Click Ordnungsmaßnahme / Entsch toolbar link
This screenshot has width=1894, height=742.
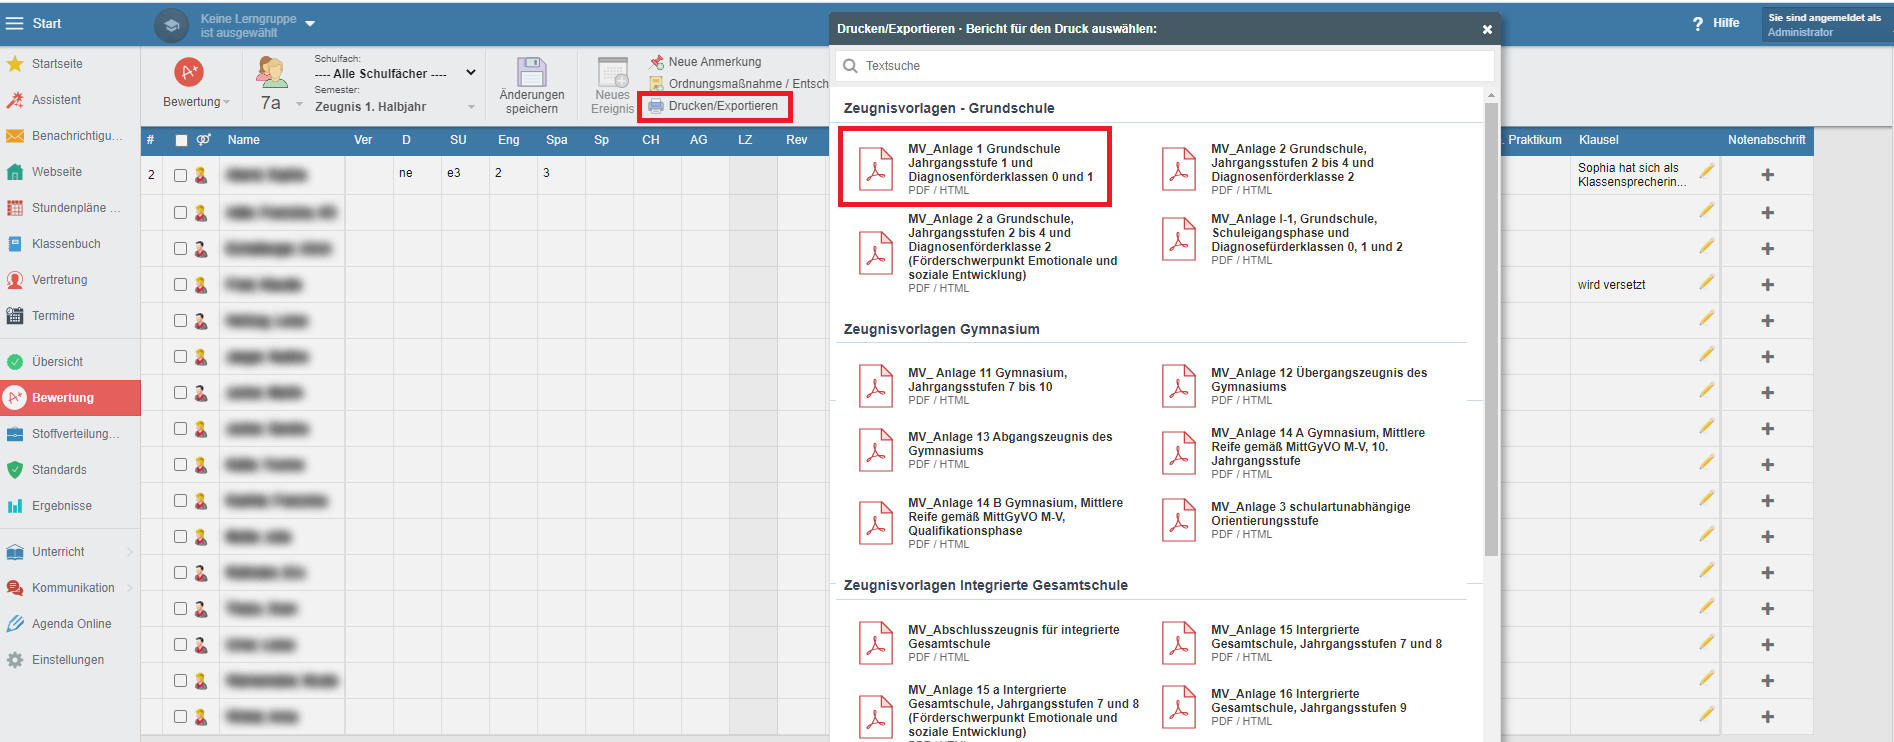tap(747, 84)
